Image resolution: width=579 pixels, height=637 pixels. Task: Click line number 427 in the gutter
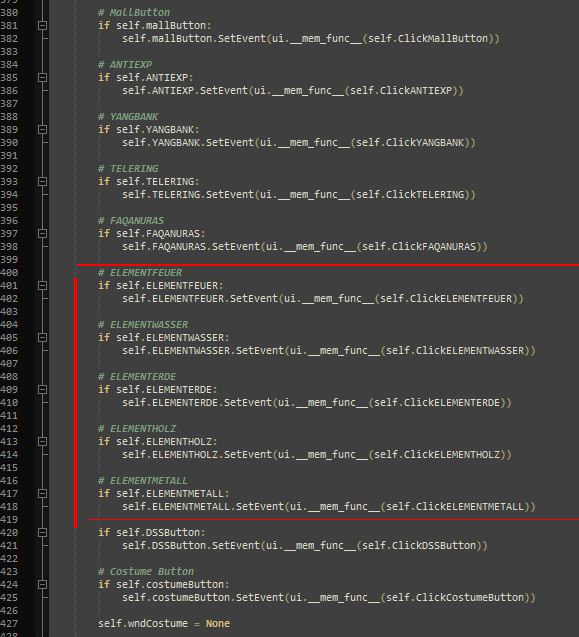coord(9,624)
